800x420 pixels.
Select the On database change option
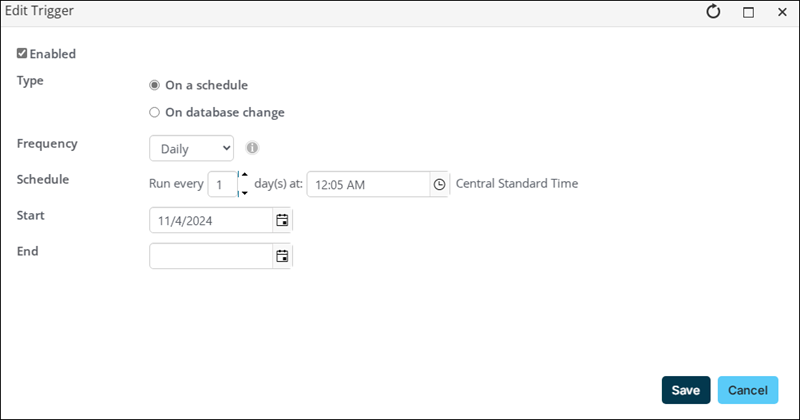click(x=154, y=112)
